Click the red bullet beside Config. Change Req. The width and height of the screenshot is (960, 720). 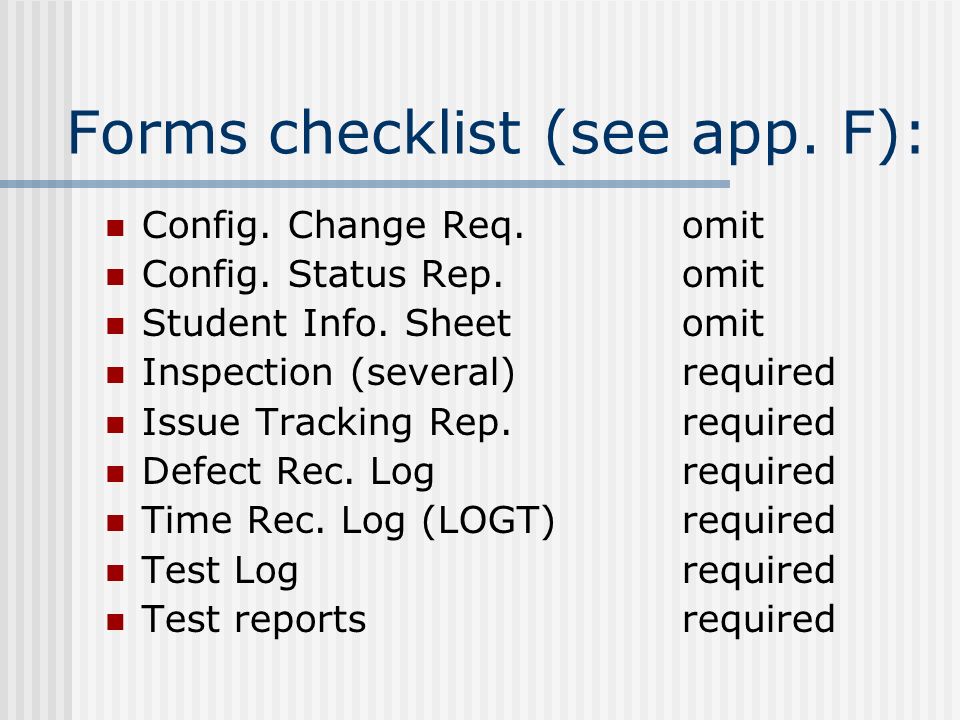[115, 228]
